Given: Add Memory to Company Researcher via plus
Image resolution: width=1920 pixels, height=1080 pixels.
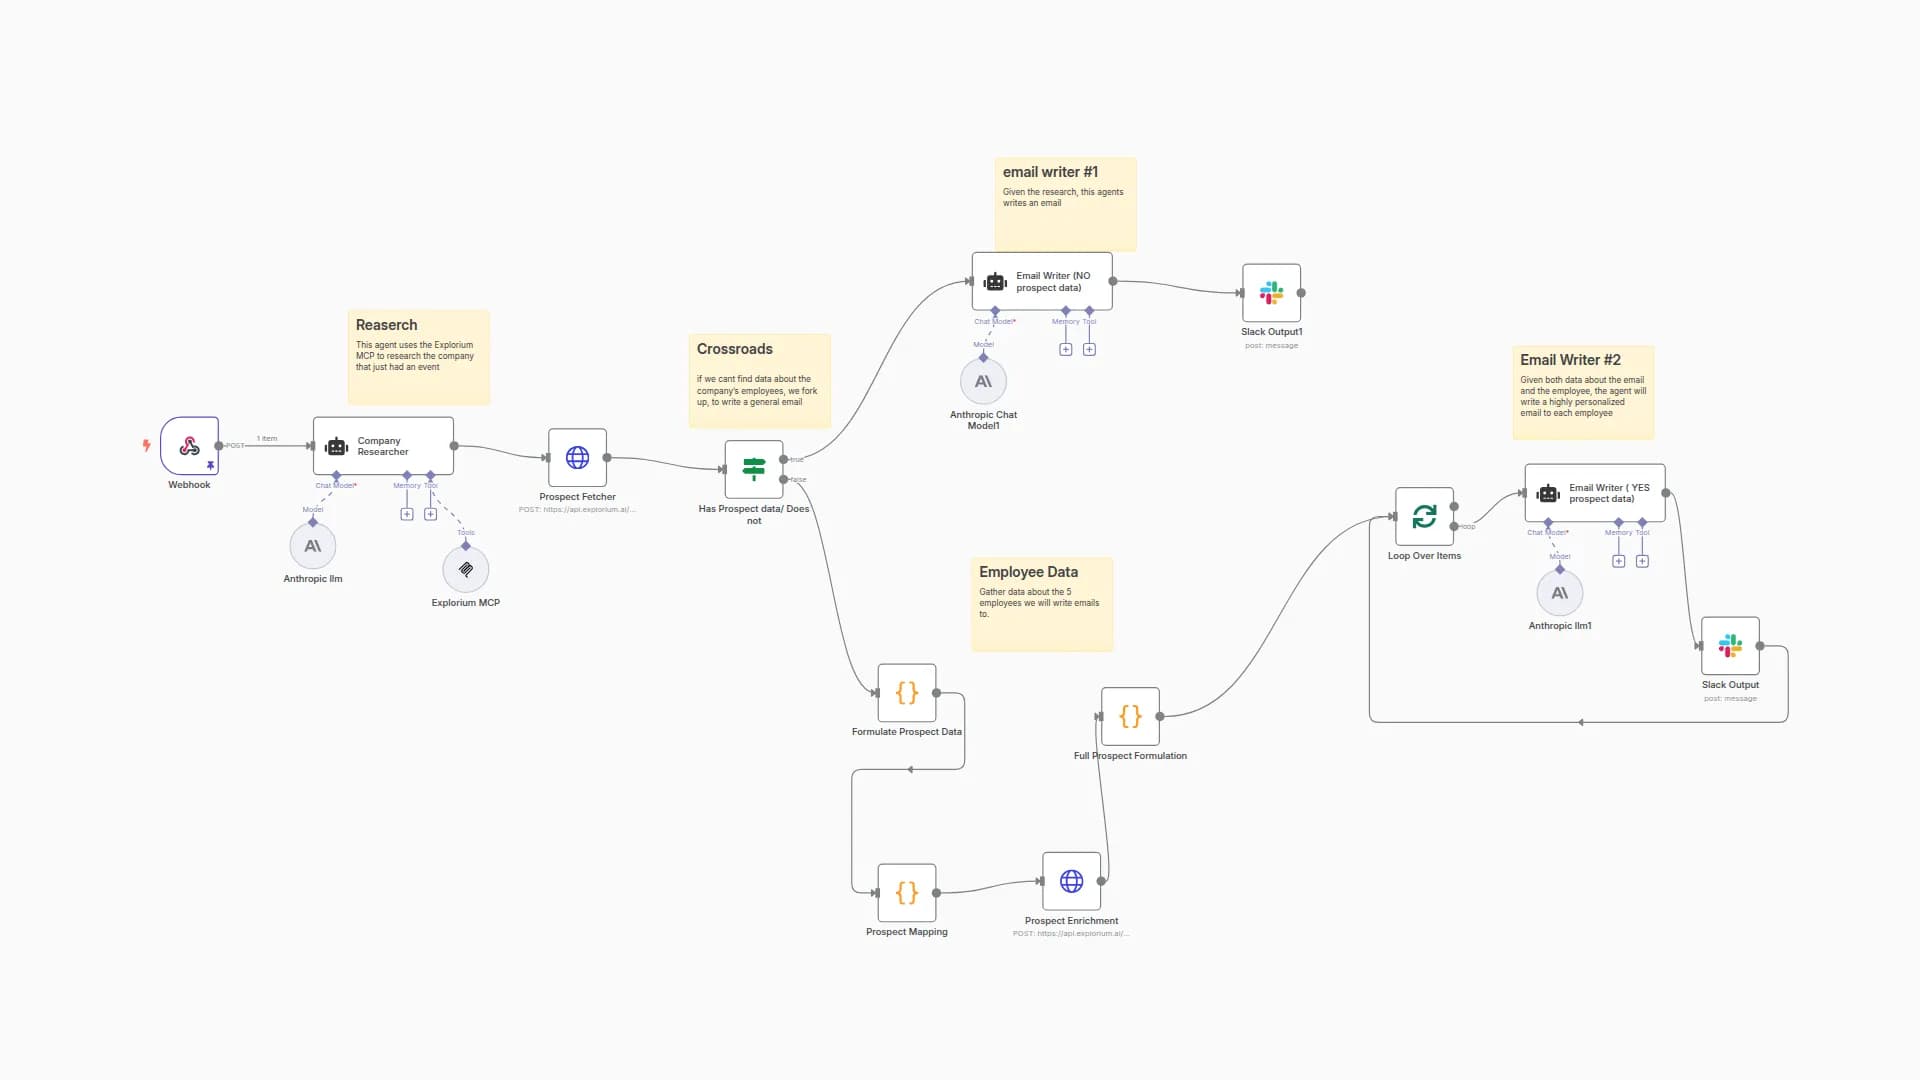Looking at the screenshot, I should (x=407, y=514).
